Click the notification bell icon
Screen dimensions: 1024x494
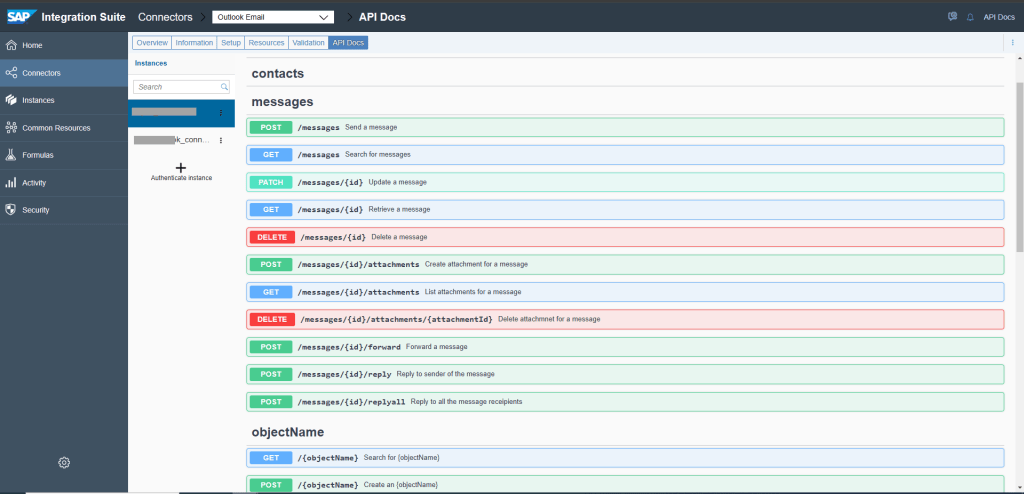click(x=970, y=17)
